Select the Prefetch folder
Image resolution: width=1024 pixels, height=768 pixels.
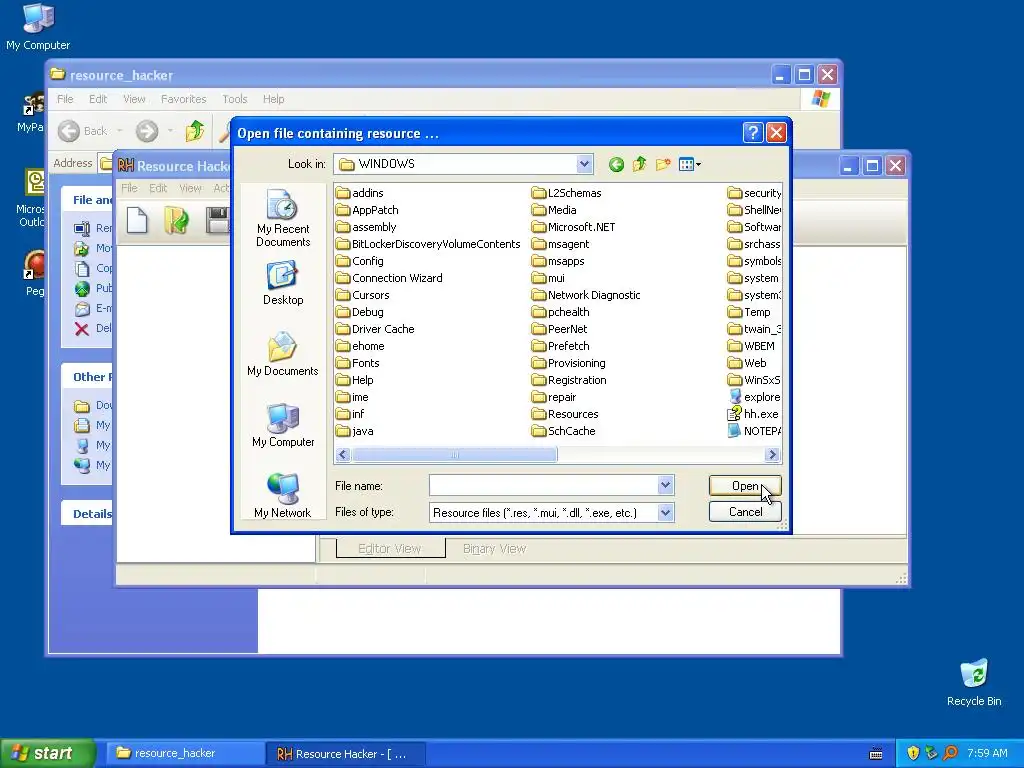[560, 346]
